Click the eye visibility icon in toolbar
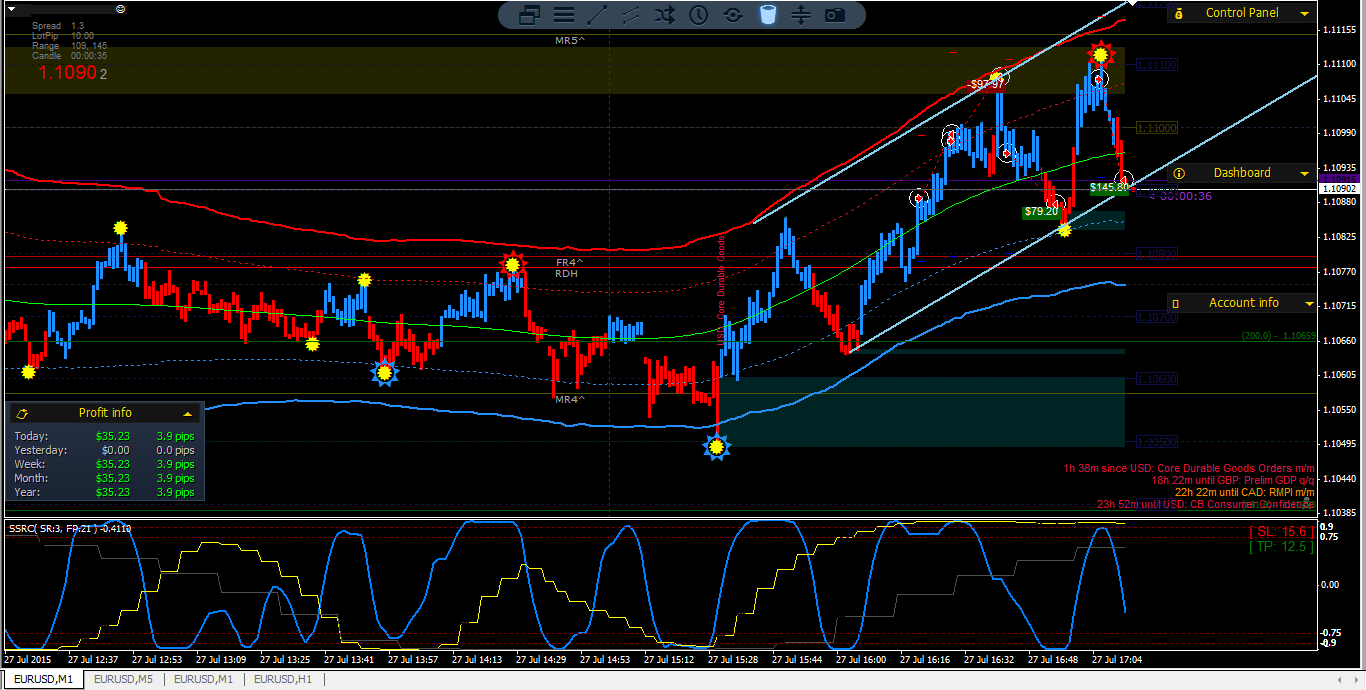 point(733,15)
